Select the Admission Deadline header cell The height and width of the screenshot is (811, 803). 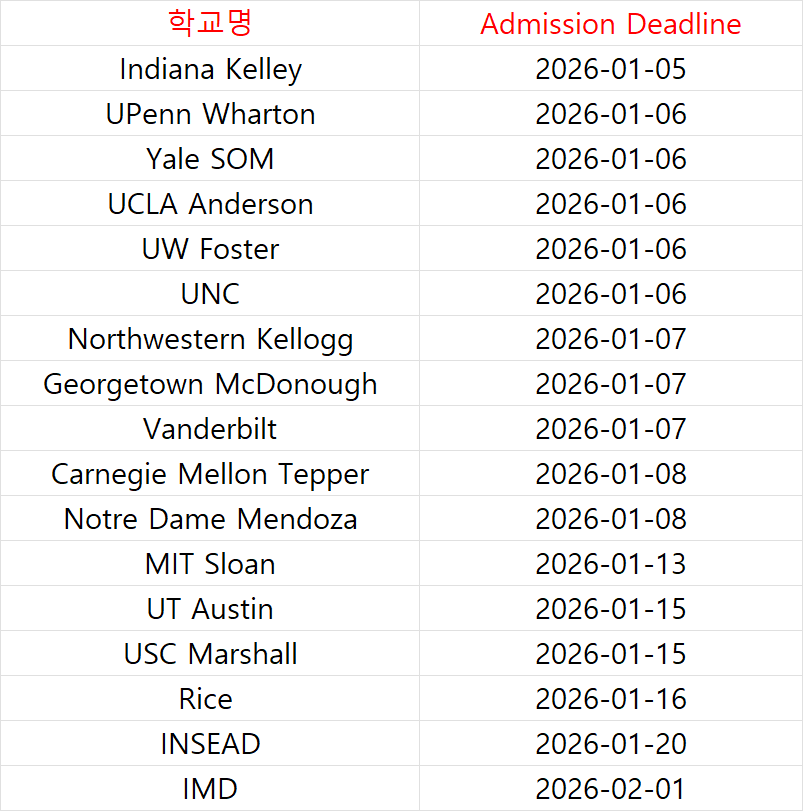(611, 23)
